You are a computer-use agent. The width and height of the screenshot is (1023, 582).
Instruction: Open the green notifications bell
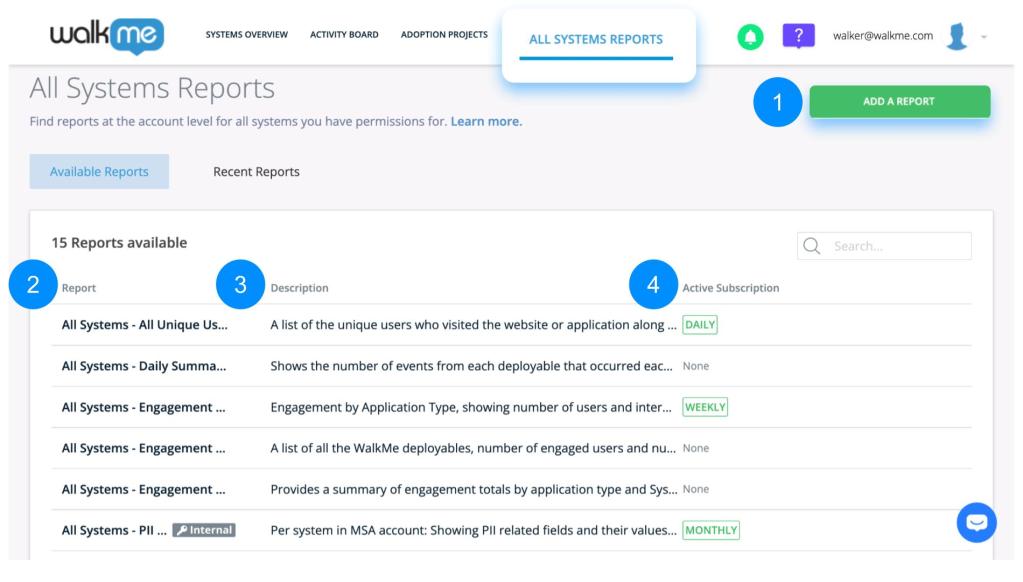click(x=750, y=36)
